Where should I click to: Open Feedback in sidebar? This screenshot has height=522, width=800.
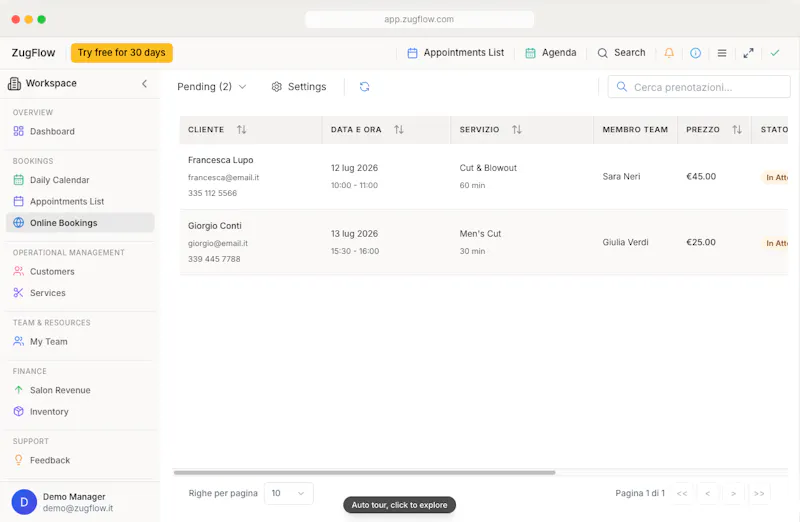pyautogui.click(x=80, y=460)
